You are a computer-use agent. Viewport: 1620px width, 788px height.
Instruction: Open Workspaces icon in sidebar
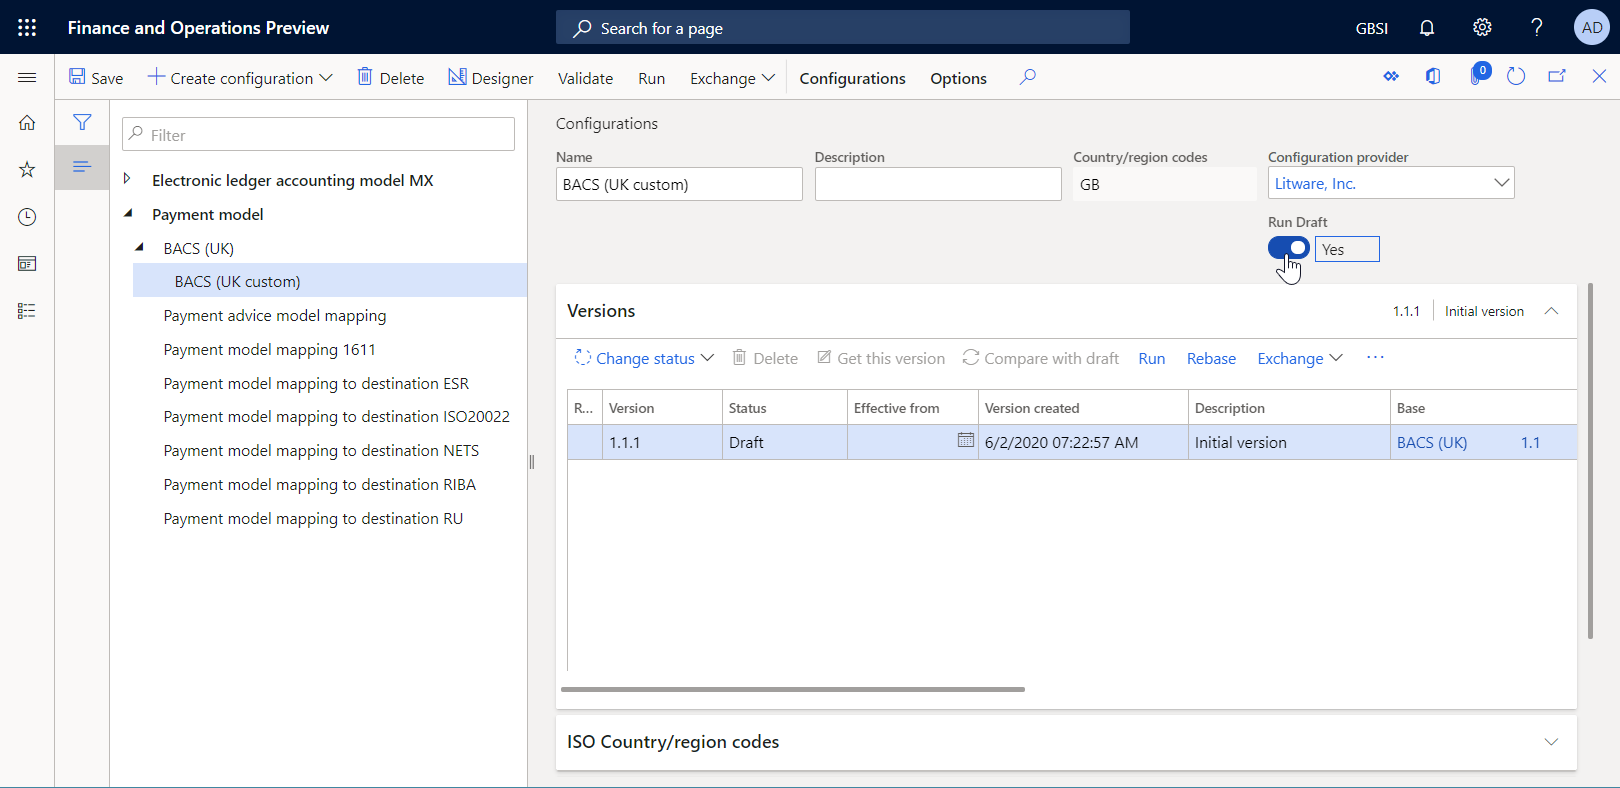click(x=27, y=264)
